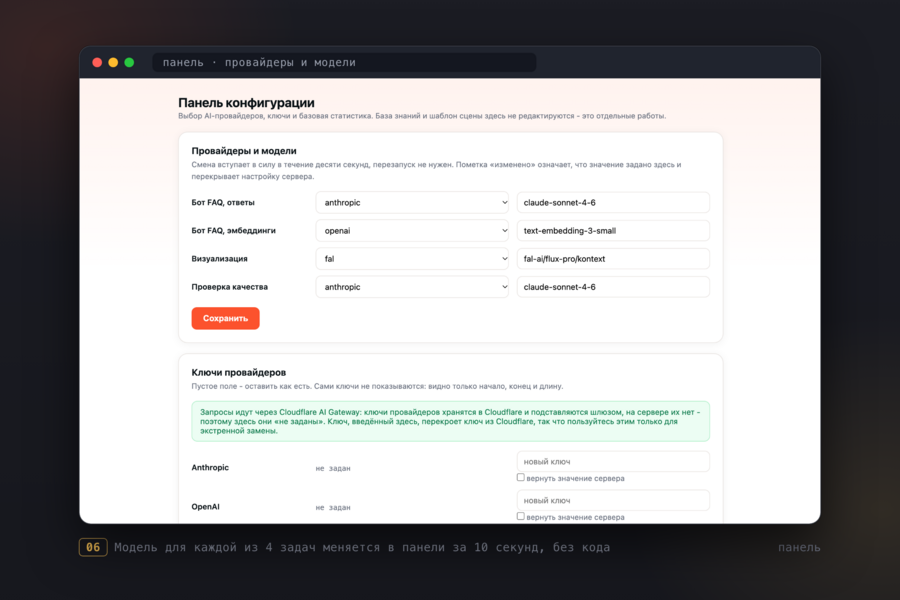Expand the Визуализация provider dropdown
This screenshot has height=600, width=900.
[x=412, y=259]
